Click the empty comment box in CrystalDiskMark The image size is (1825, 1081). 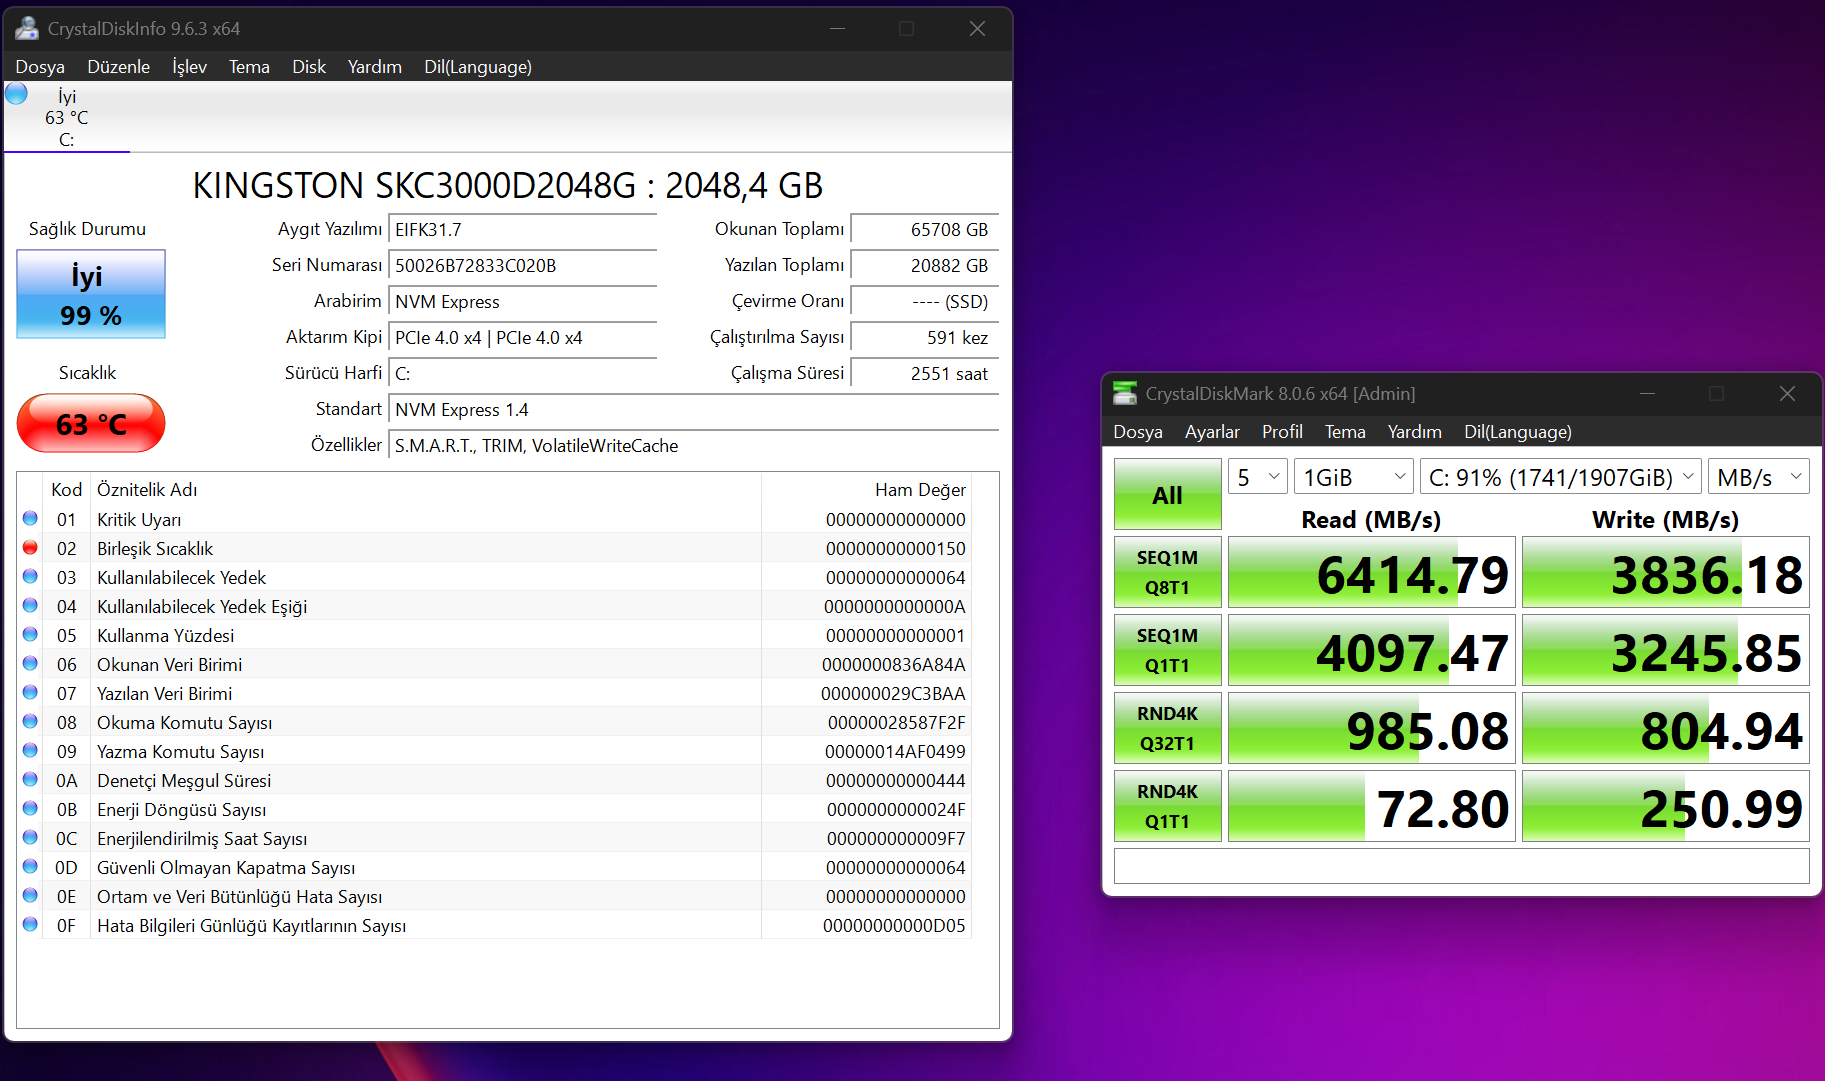click(1462, 866)
